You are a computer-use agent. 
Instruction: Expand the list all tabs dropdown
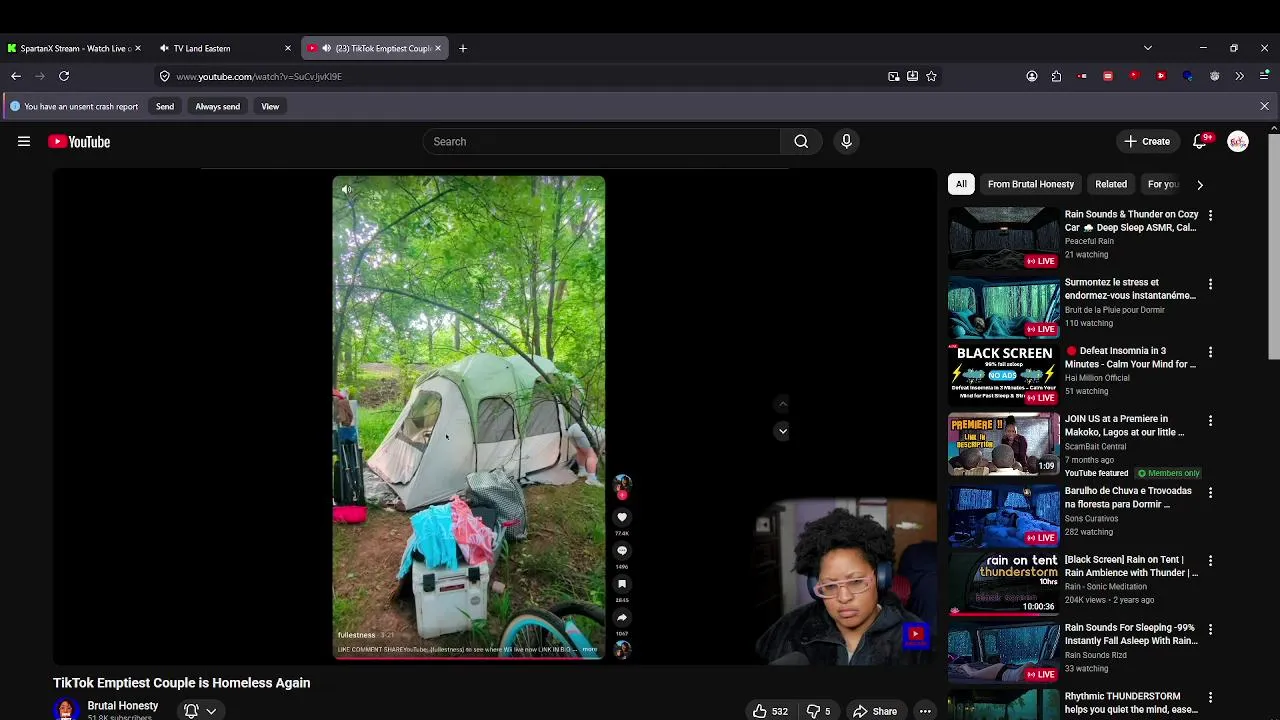tap(1148, 48)
